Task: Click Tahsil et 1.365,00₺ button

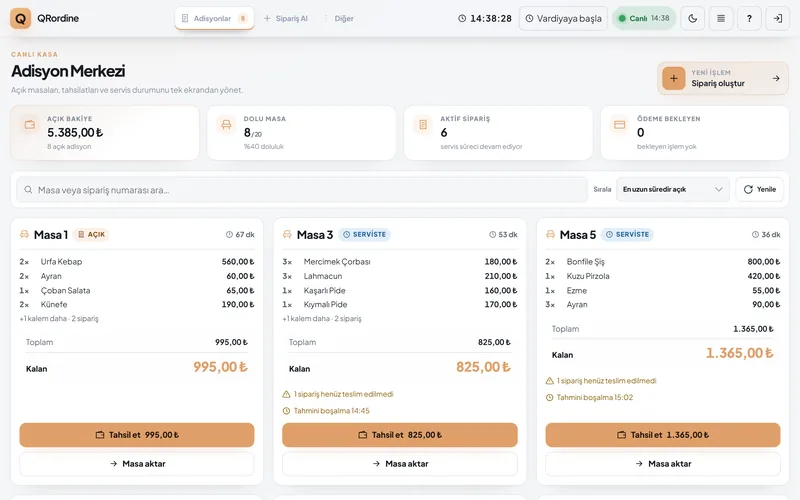Action: (x=663, y=435)
